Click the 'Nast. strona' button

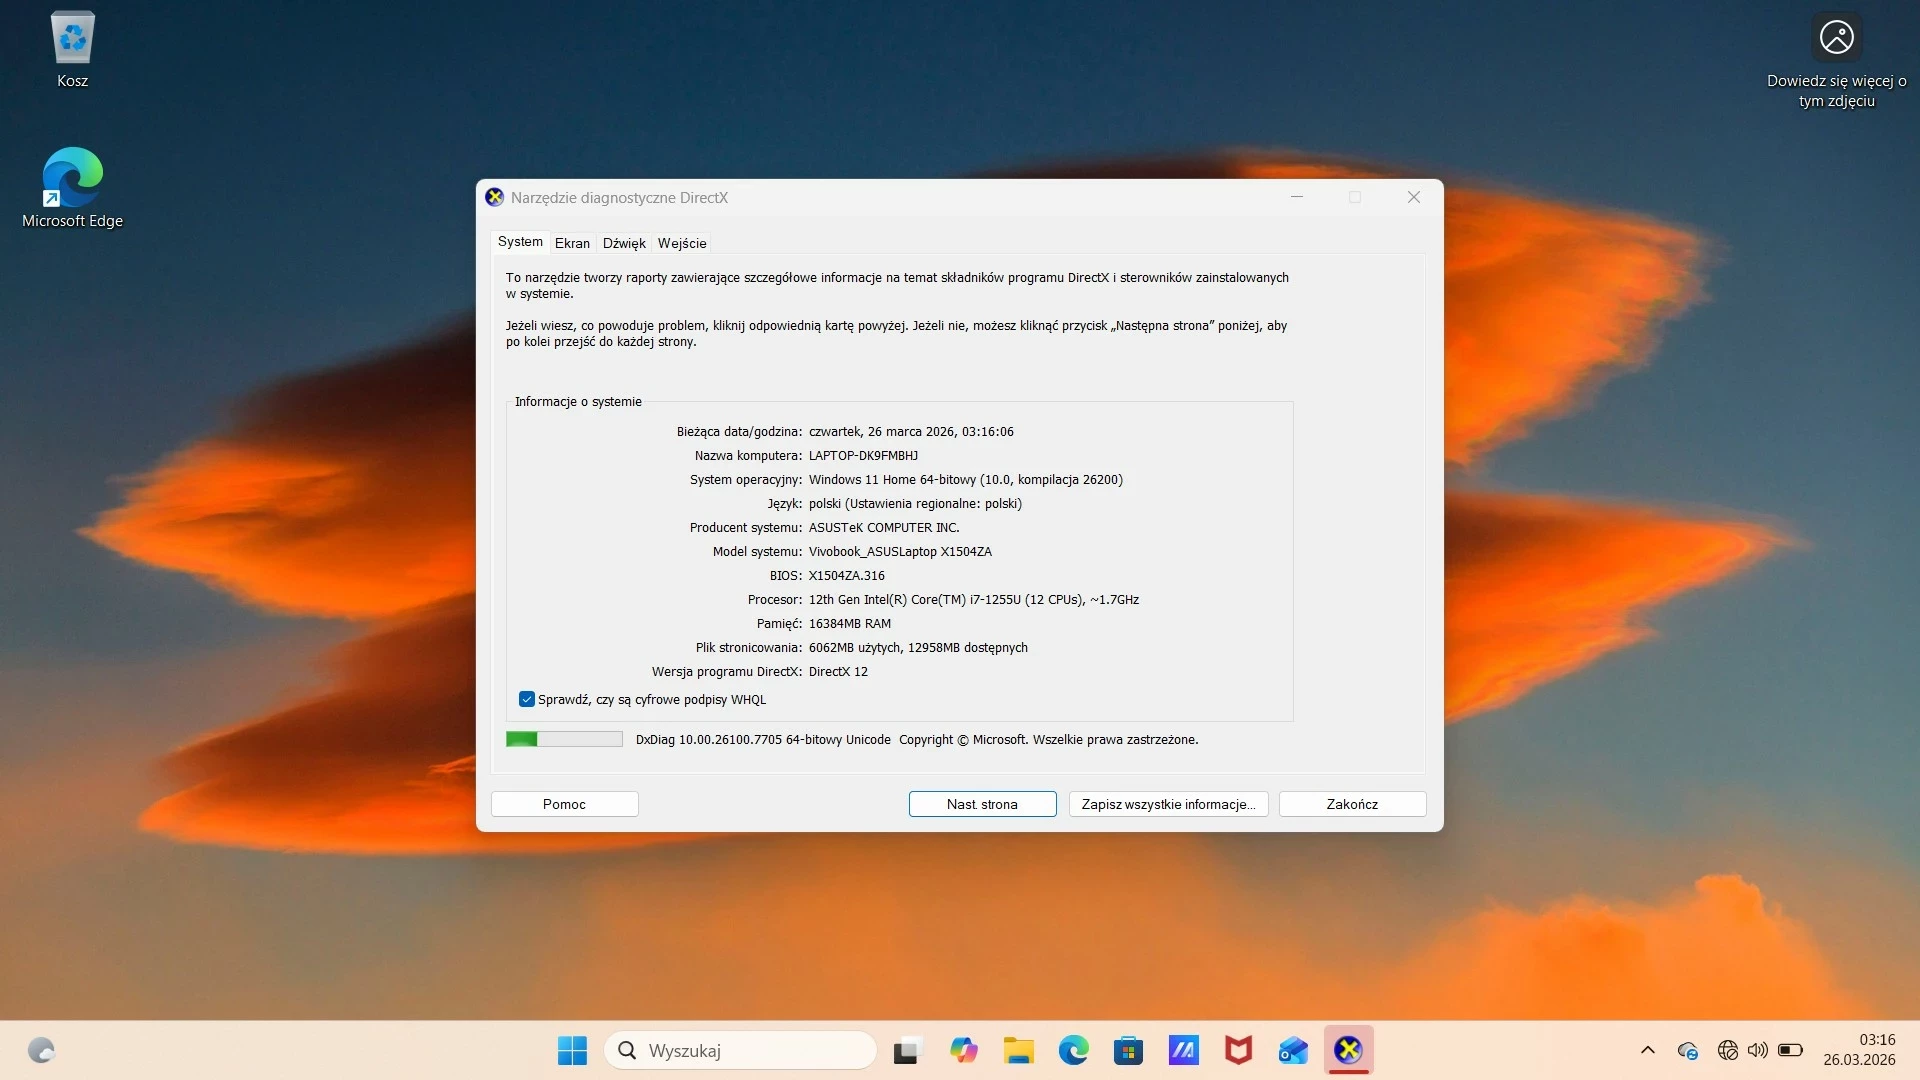(x=982, y=804)
